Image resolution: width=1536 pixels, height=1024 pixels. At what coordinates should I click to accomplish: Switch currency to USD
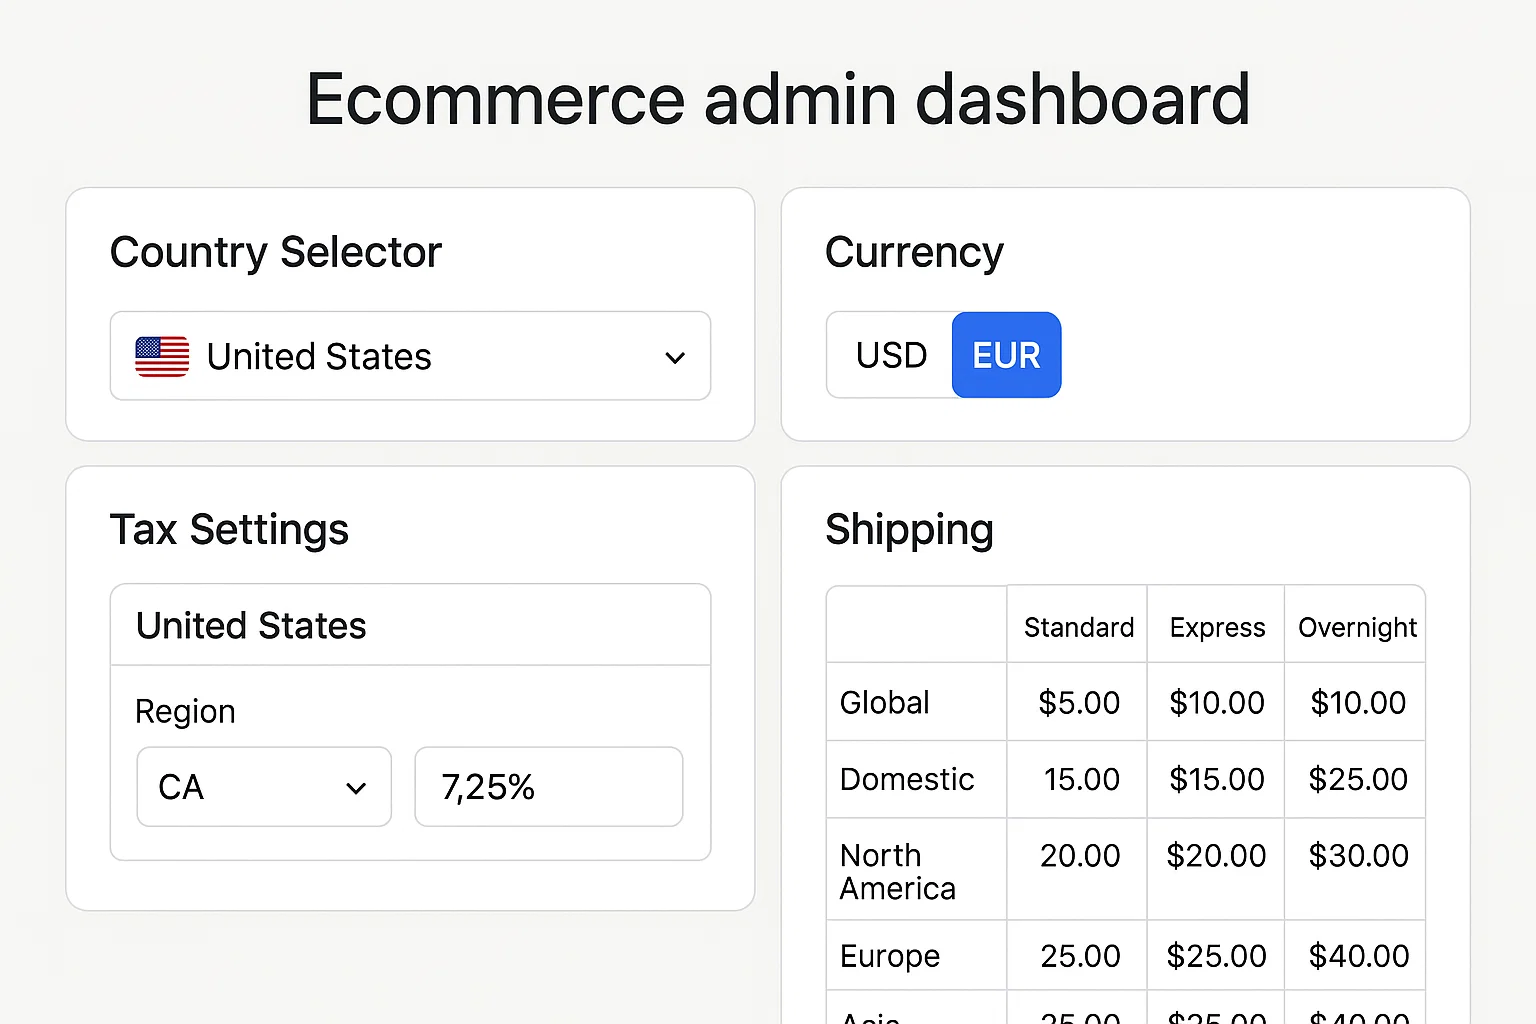(890, 355)
